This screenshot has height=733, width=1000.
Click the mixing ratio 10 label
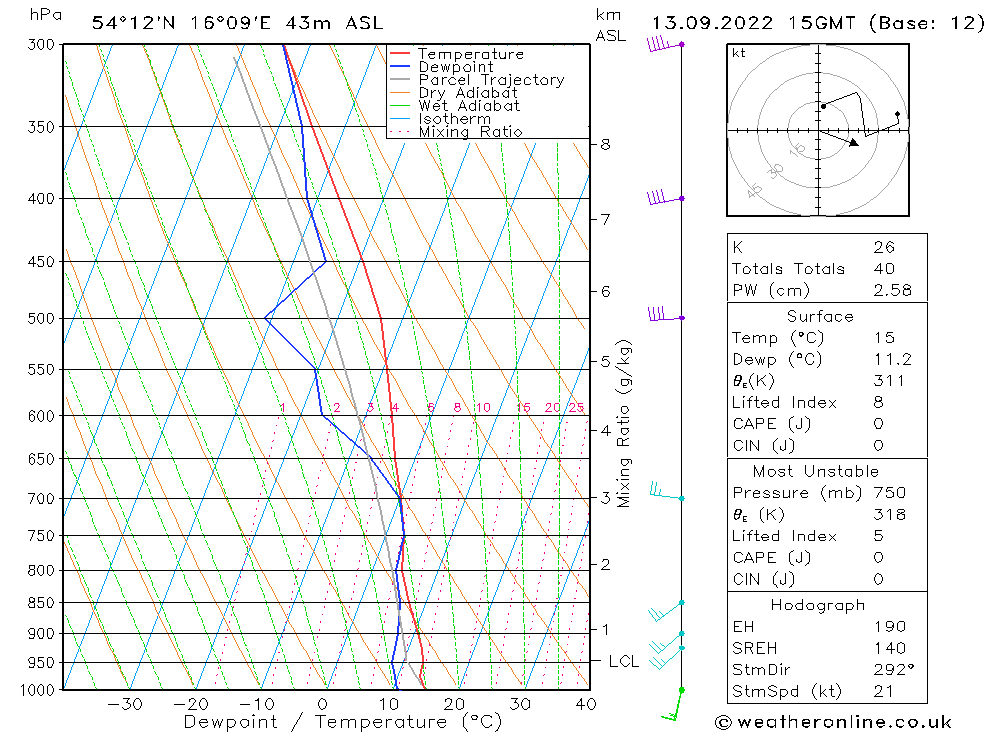483,407
